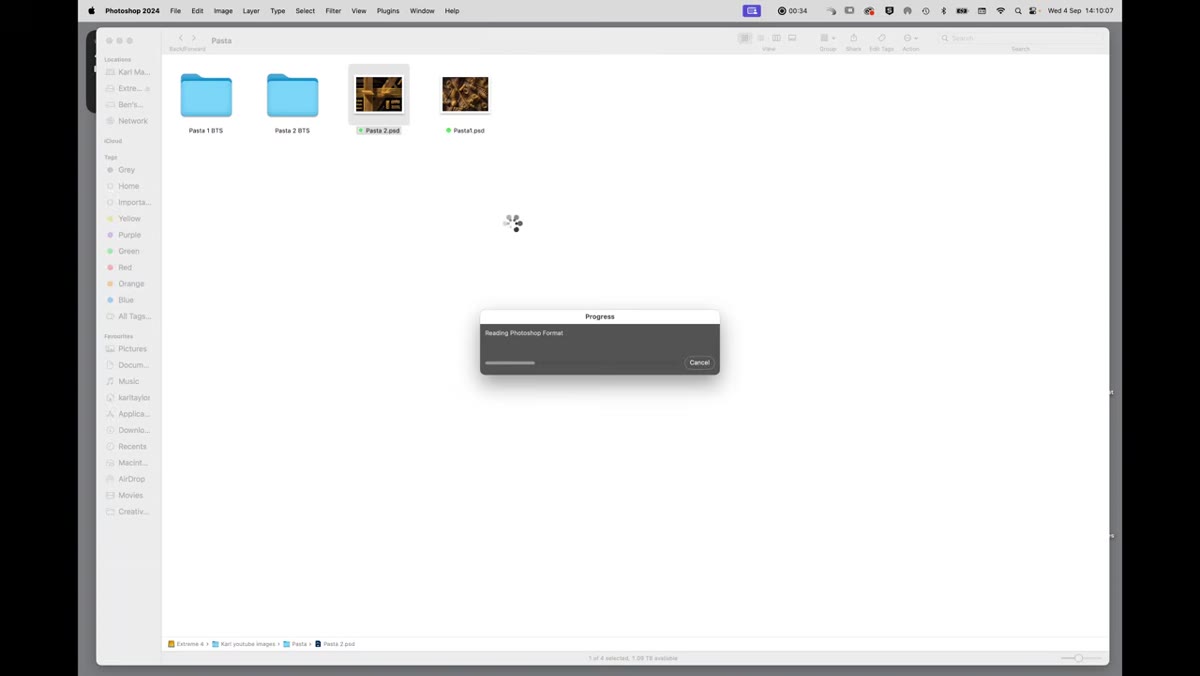Select the Pasta 2.psd thumbnail
The image size is (1200, 676).
pos(379,94)
